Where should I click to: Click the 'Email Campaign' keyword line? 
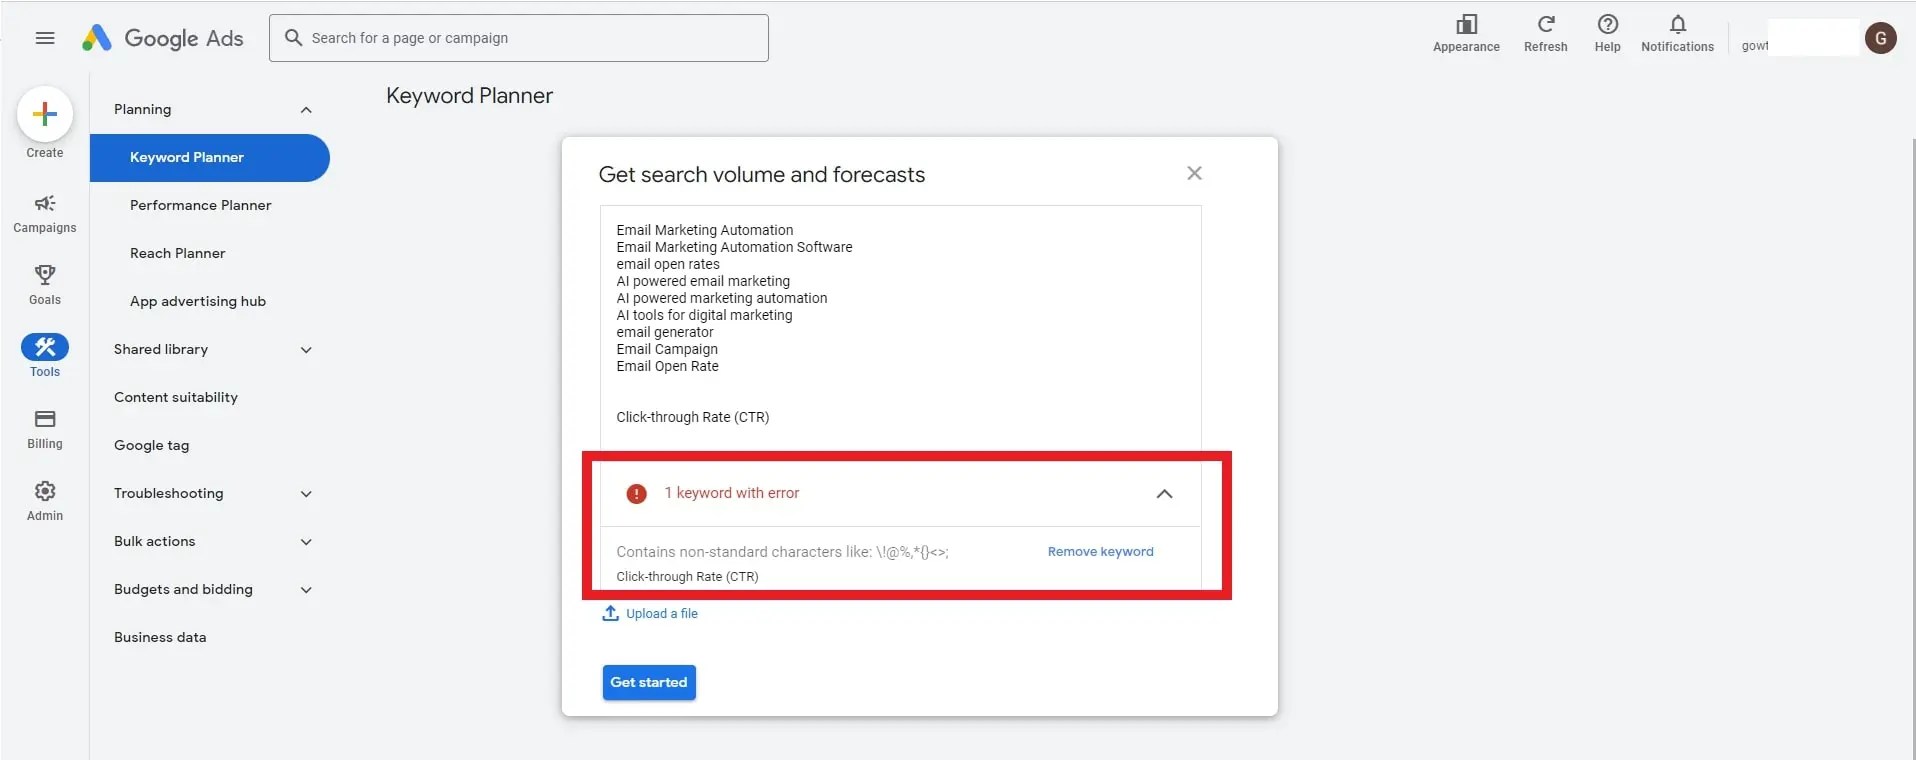667,349
